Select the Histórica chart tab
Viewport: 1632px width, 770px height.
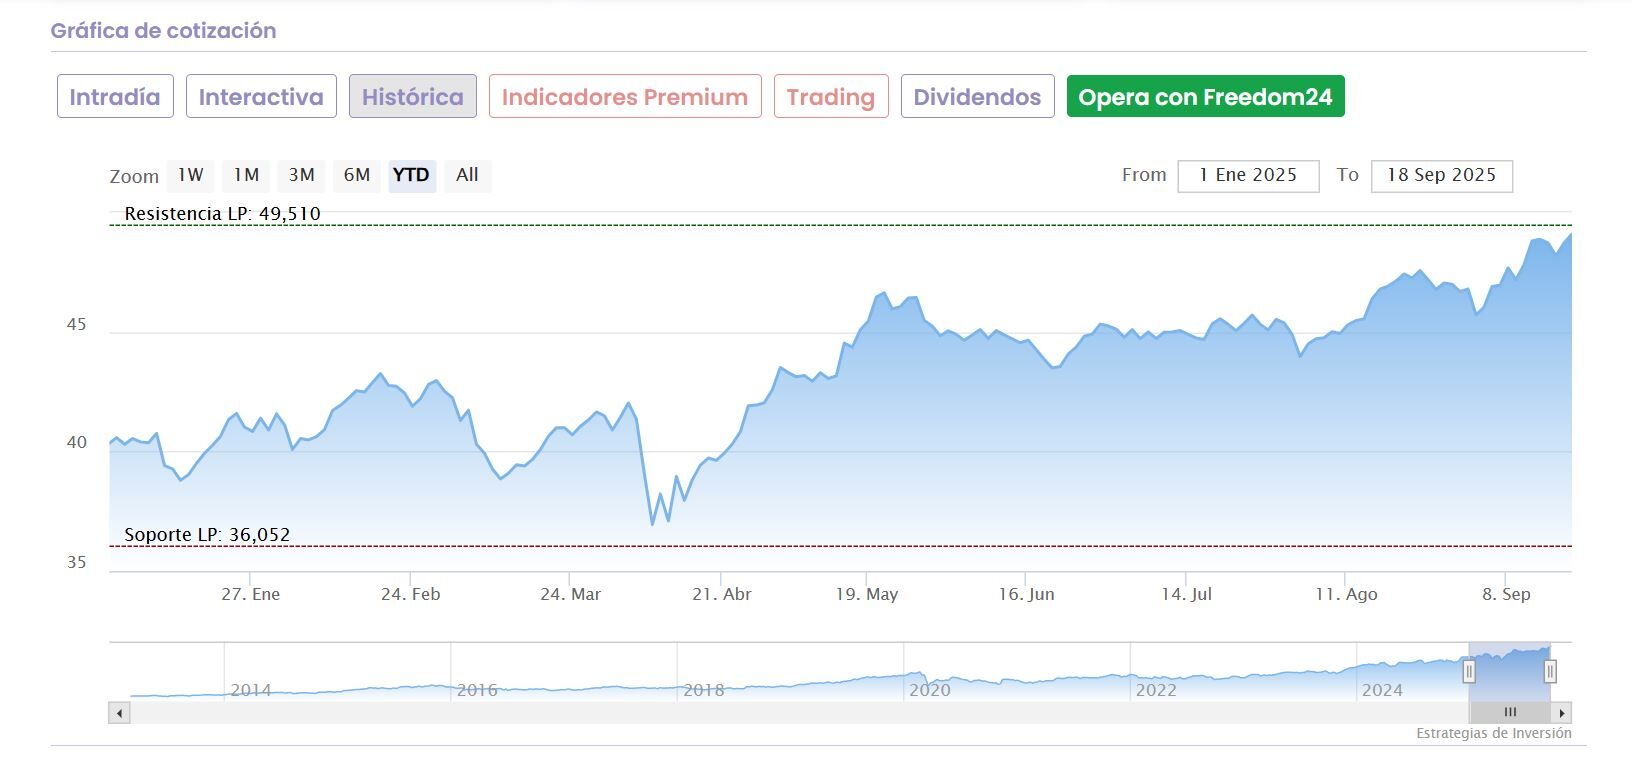coord(412,97)
